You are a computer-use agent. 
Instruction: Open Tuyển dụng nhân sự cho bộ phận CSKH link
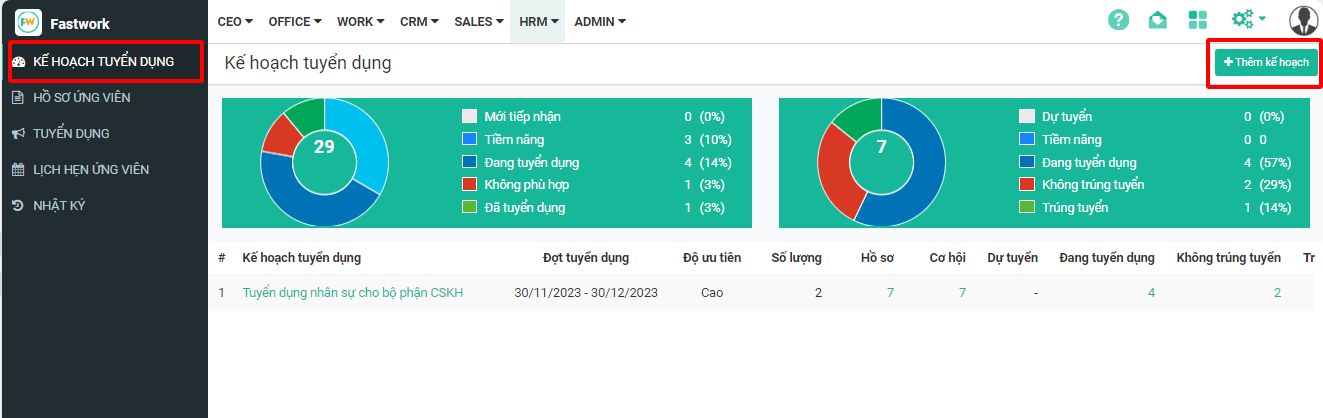[352, 293]
